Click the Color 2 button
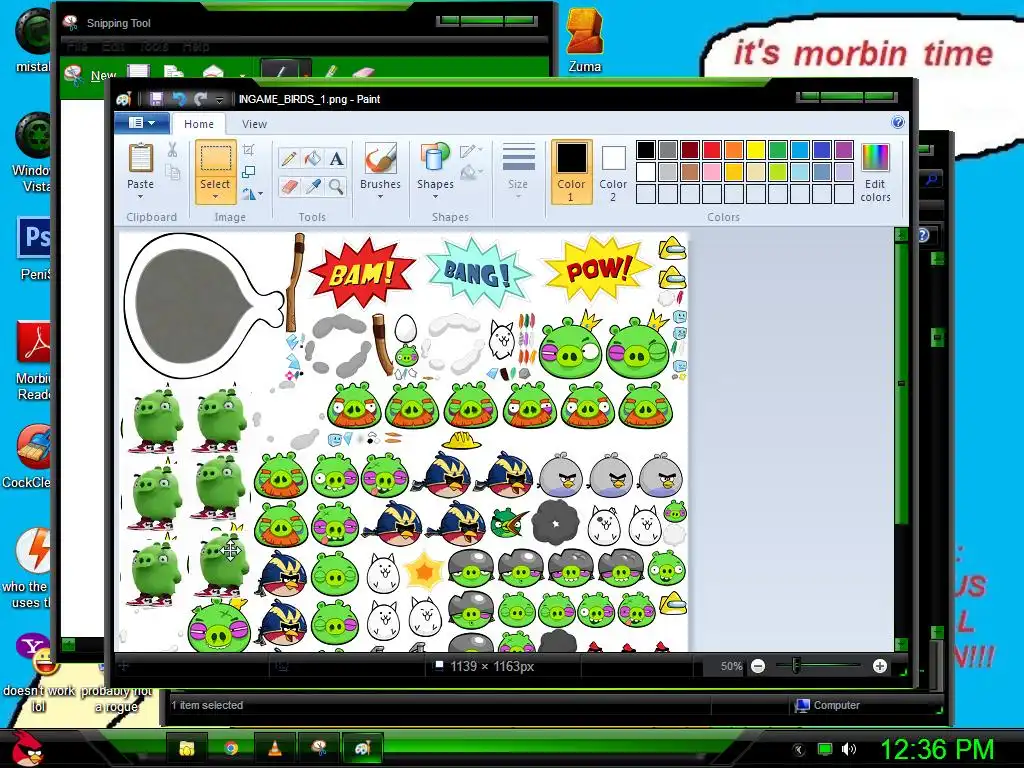 (613, 171)
